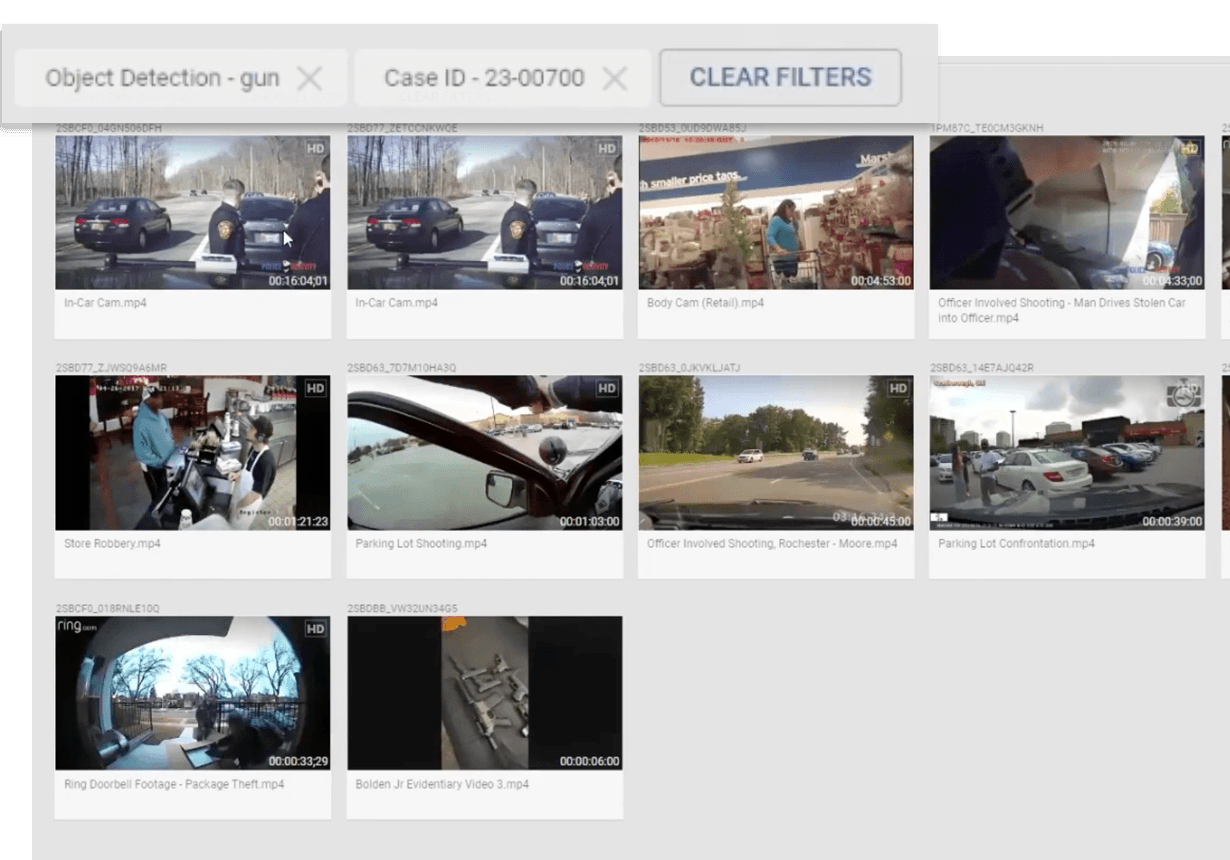Open Ring Doorbell Footage Package Theft thumbnail
1230x860 pixels.
pyautogui.click(x=192, y=693)
